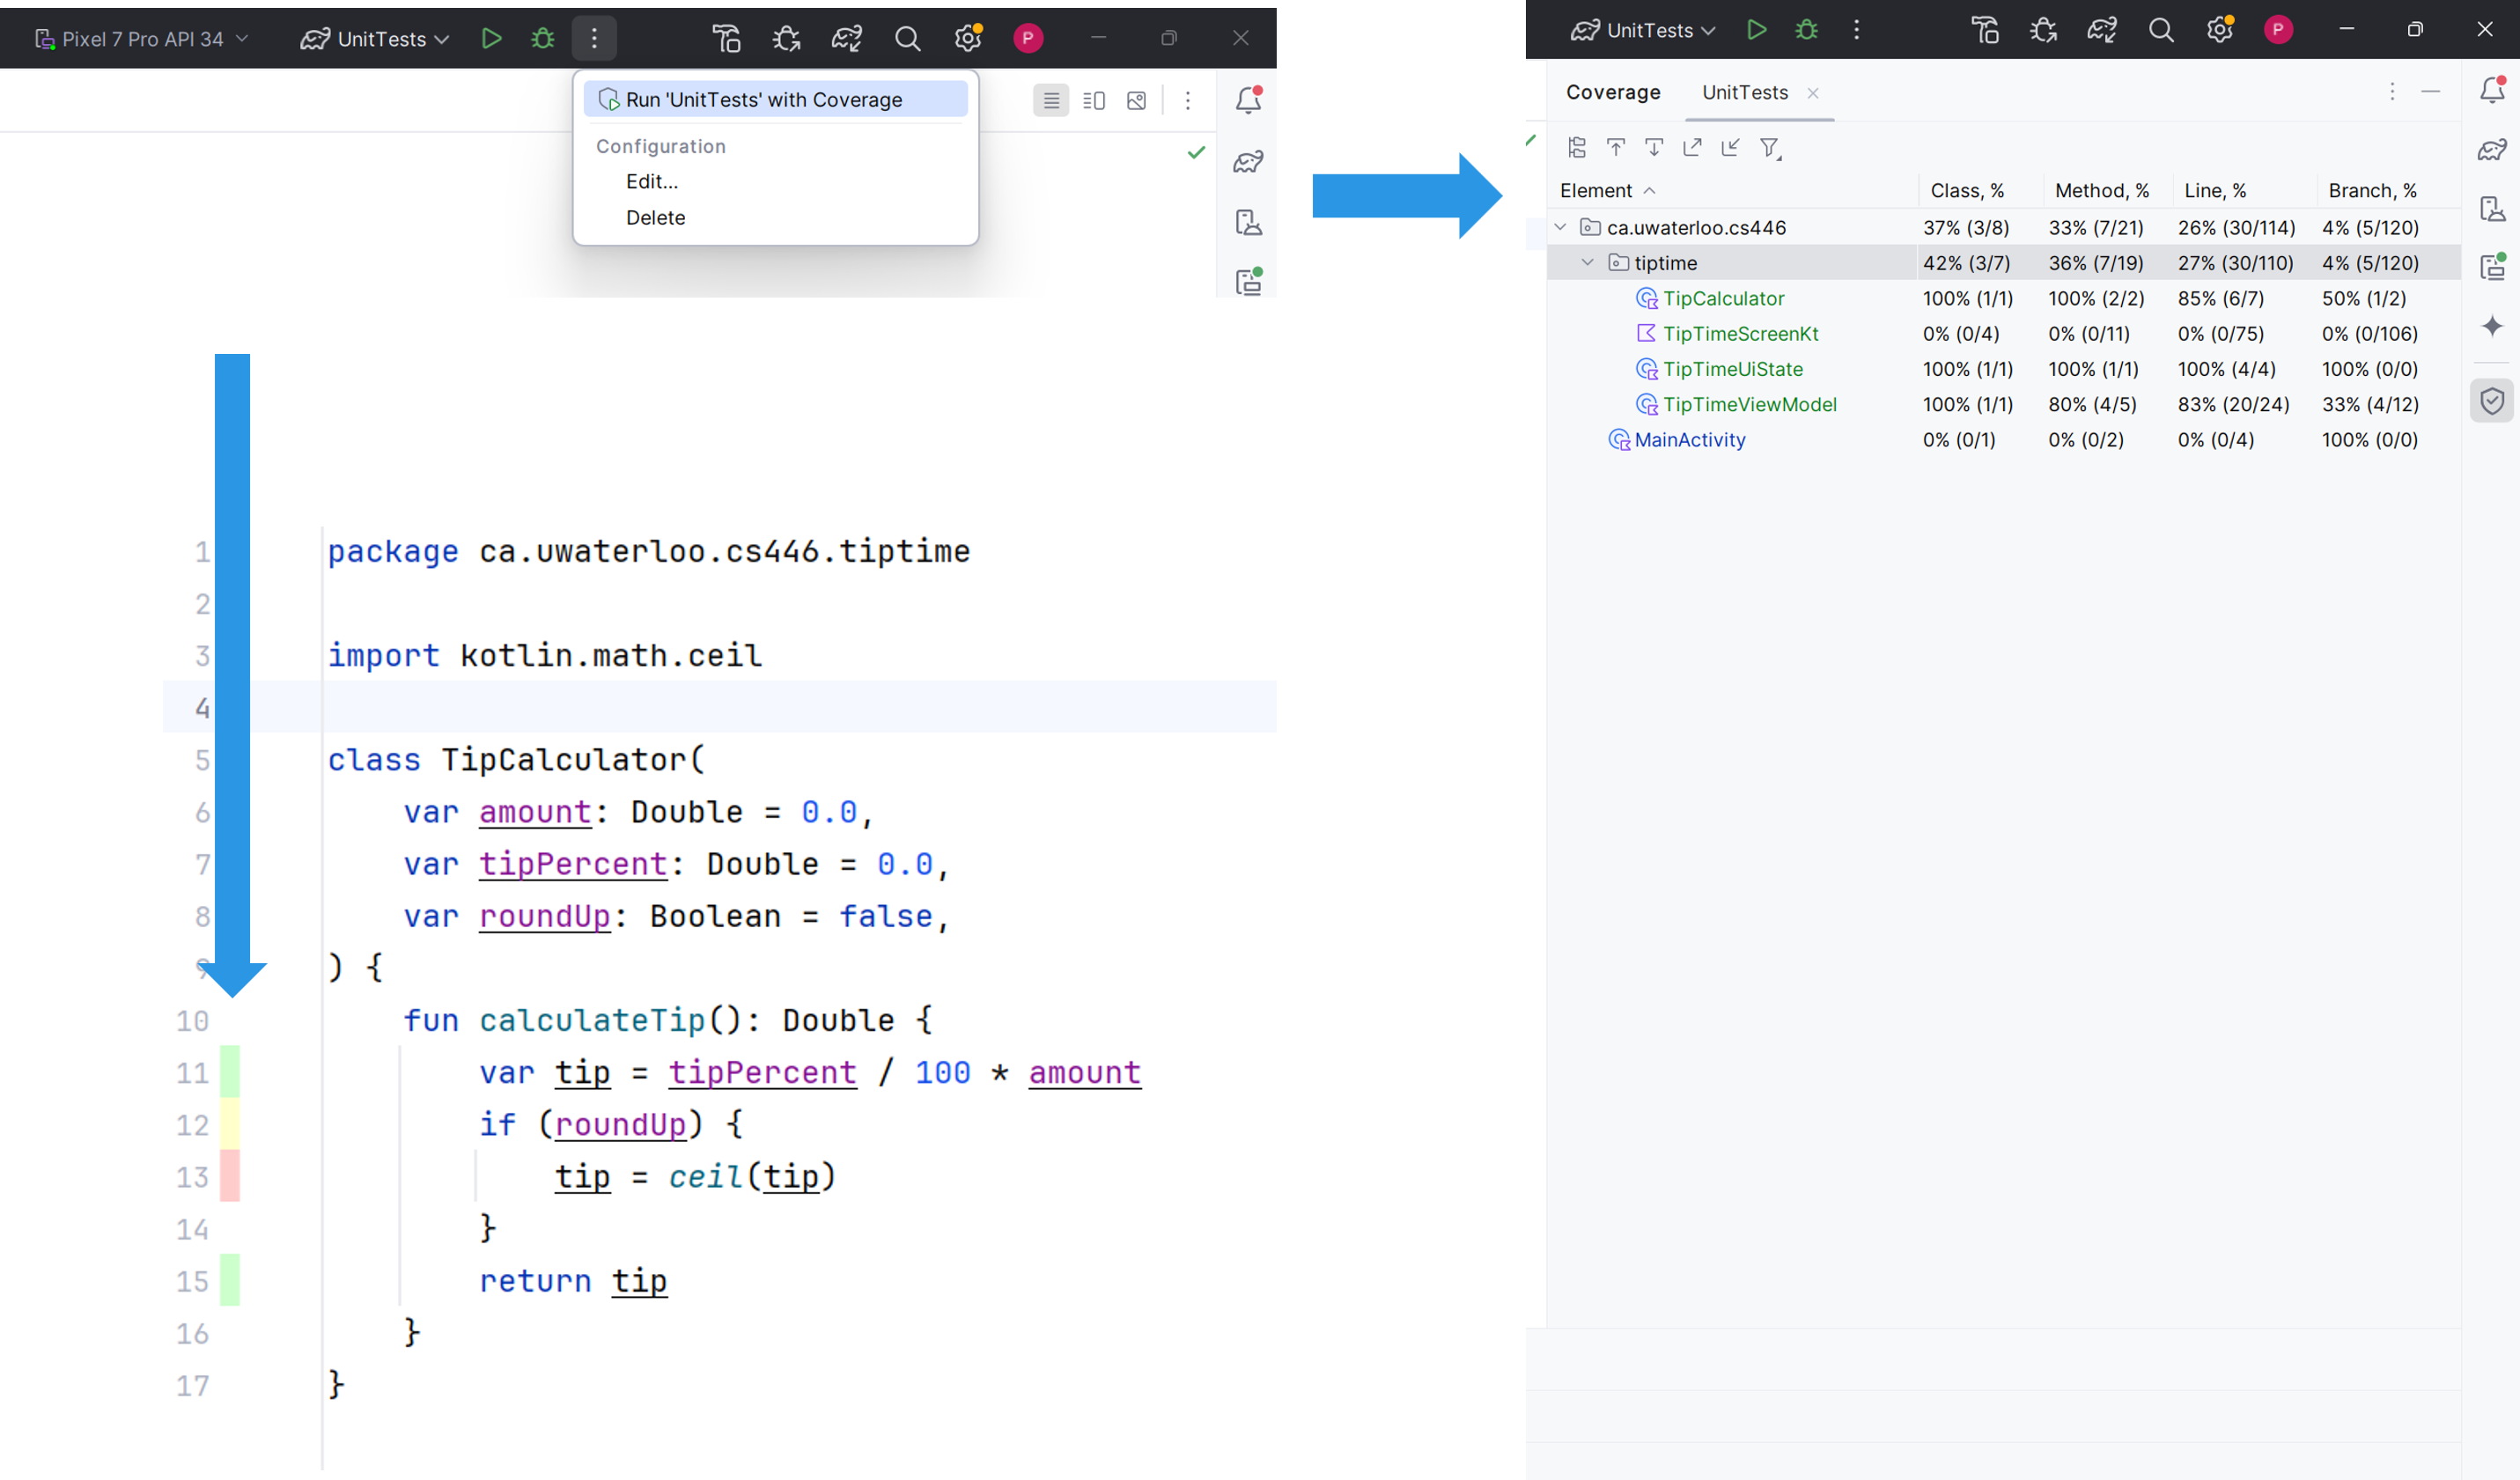Open the Gemini AI assistant star icon
Viewport: 2520px width, 1480px height.
(2492, 326)
